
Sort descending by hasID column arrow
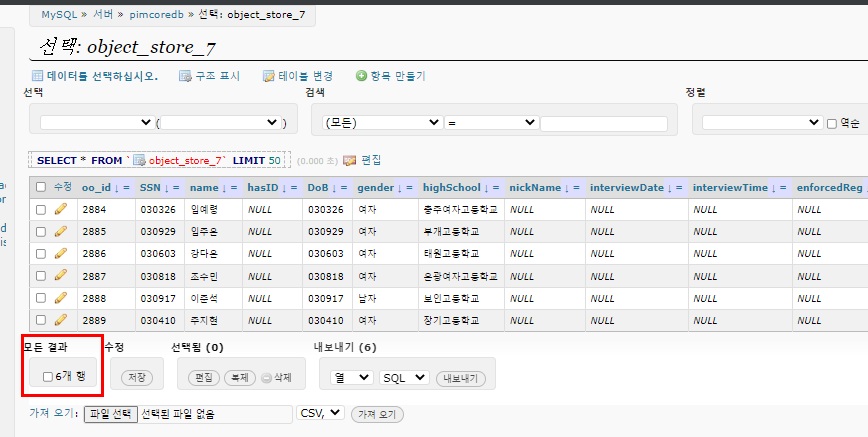point(285,188)
